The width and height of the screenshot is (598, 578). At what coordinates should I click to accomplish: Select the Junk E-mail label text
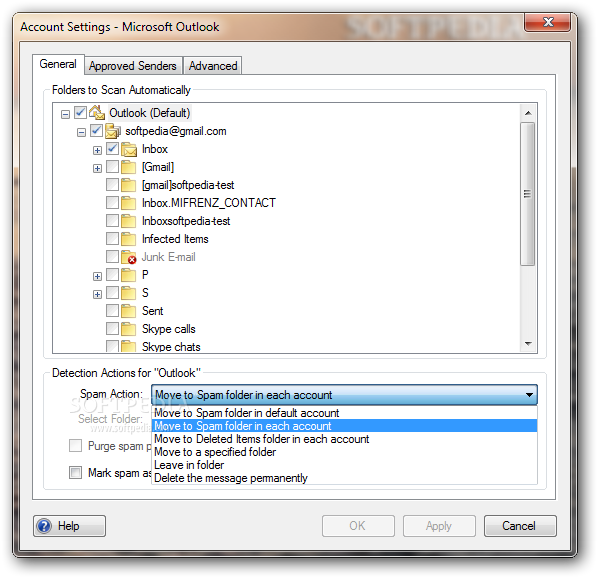(169, 257)
